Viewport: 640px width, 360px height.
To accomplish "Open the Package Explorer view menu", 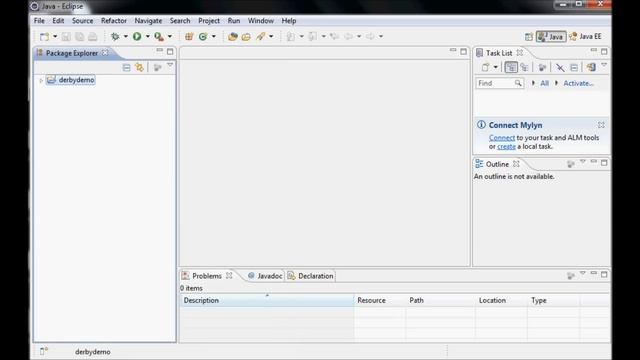I will pyautogui.click(x=170, y=65).
